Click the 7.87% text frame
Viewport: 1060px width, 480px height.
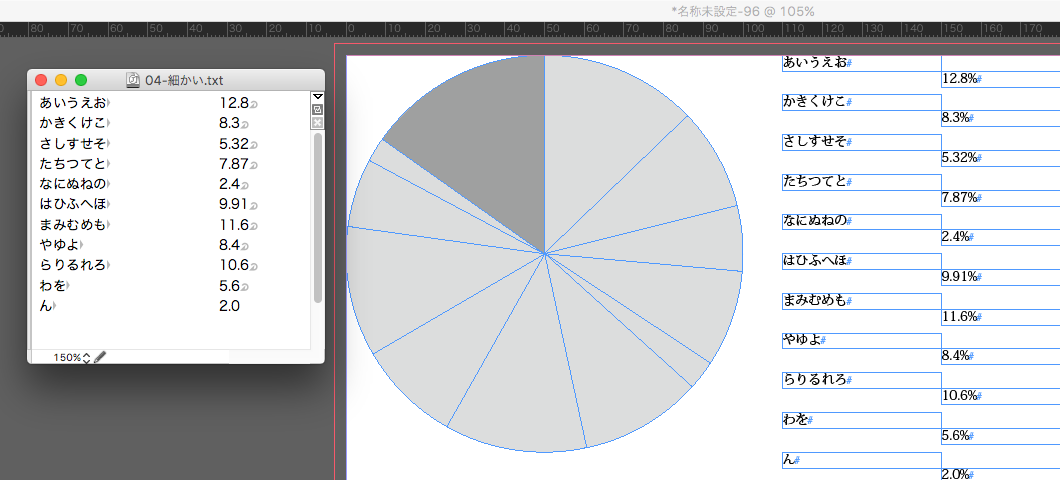pyautogui.click(x=1000, y=198)
